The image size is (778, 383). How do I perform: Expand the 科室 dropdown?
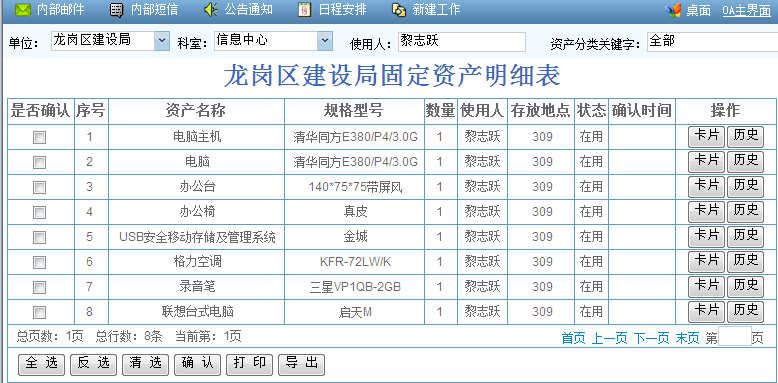tap(324, 41)
